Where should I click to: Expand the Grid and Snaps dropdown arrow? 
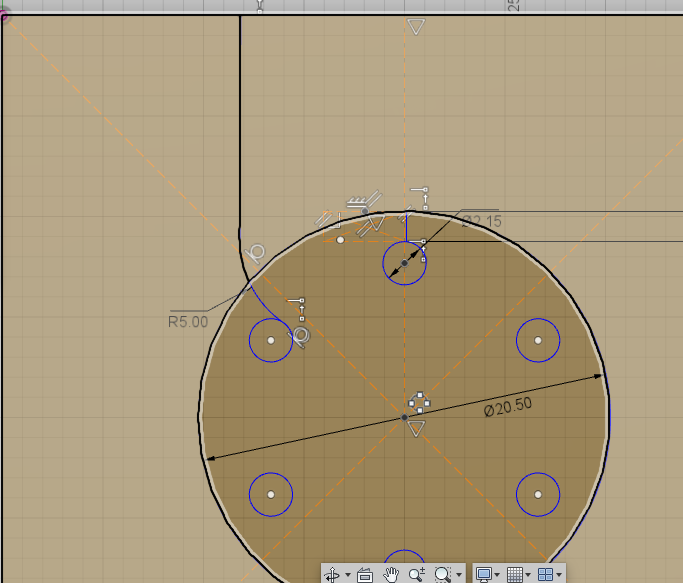pyautogui.click(x=528, y=575)
